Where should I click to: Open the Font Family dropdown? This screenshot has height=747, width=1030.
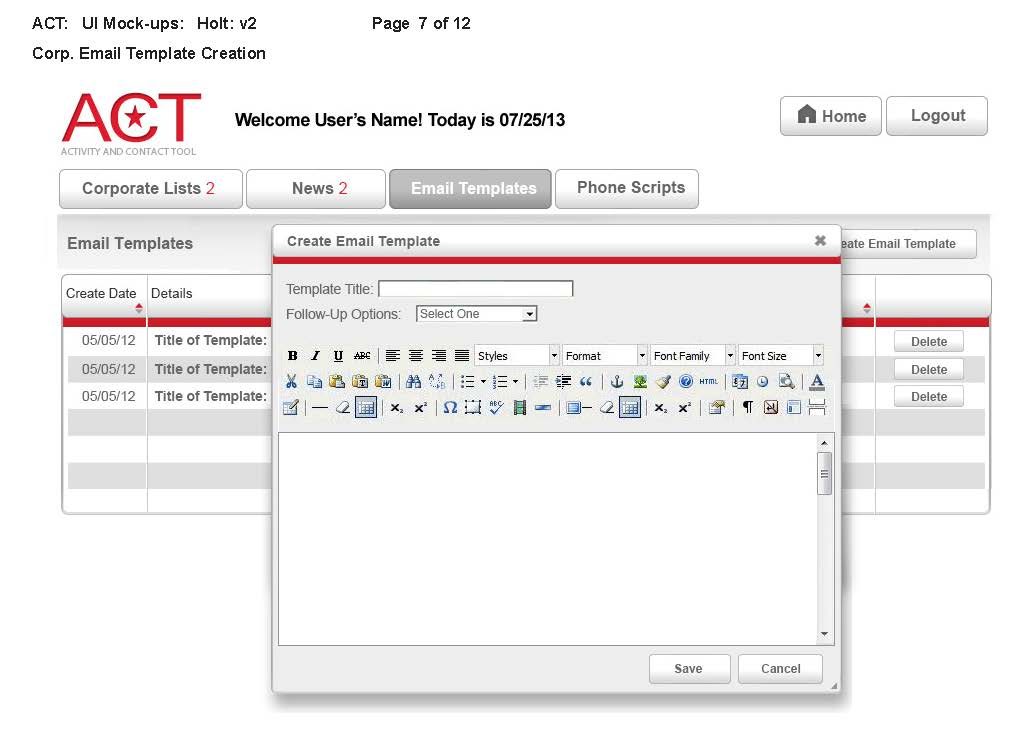[692, 356]
